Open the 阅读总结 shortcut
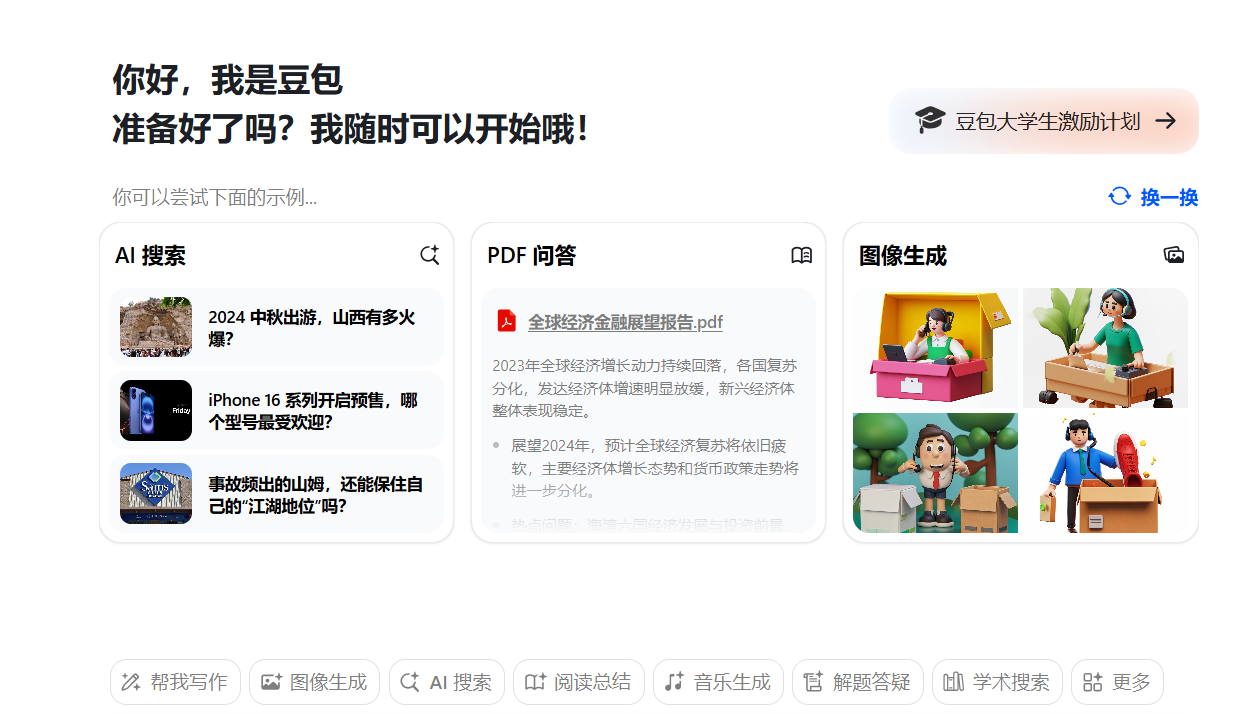The width and height of the screenshot is (1257, 714). pyautogui.click(x=578, y=682)
